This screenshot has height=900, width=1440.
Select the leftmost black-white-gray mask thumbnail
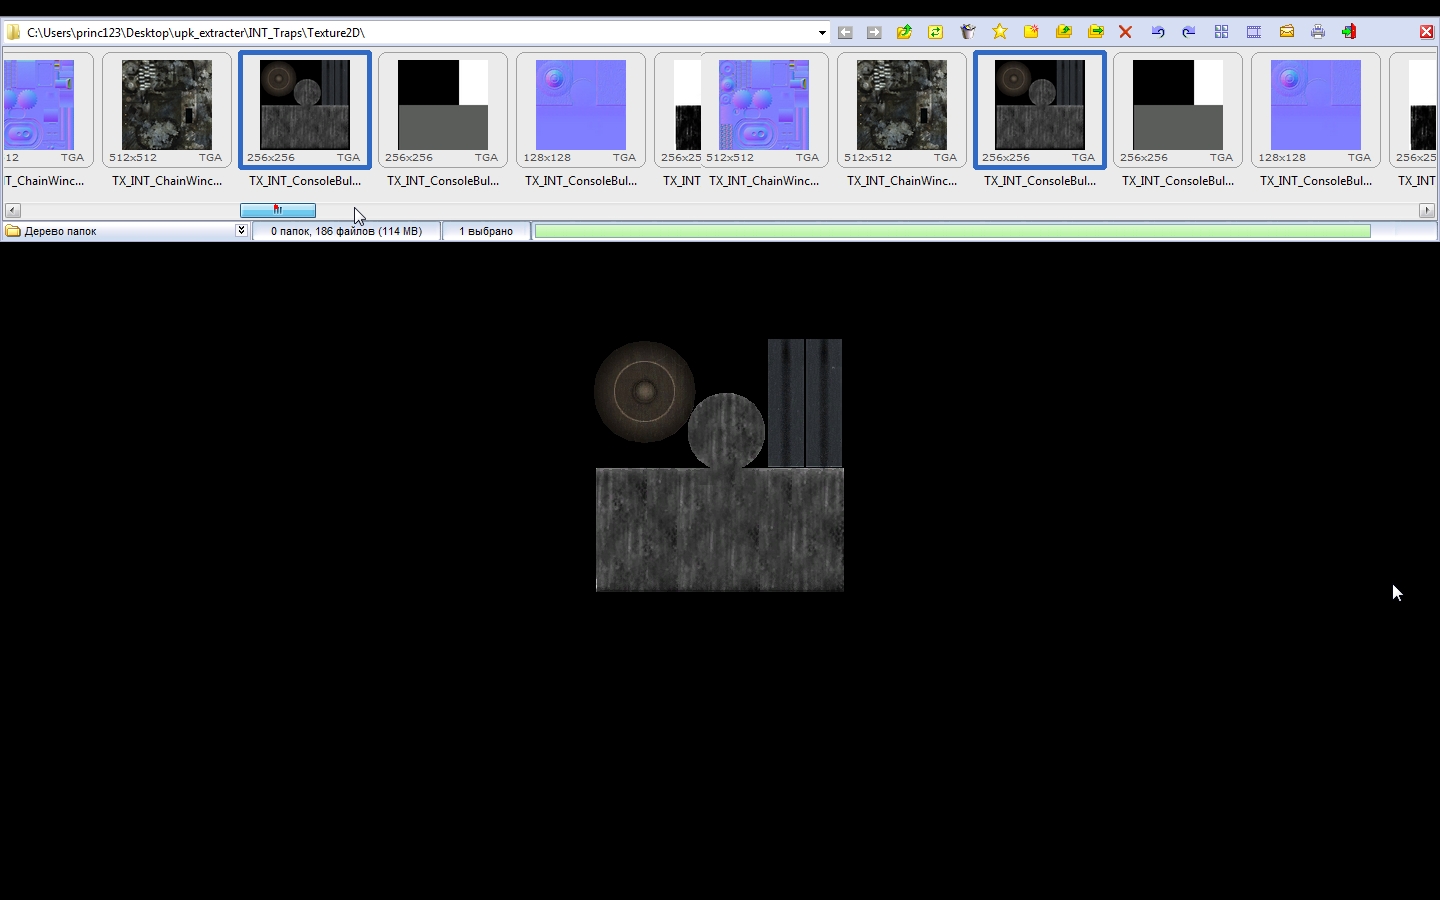coord(443,110)
